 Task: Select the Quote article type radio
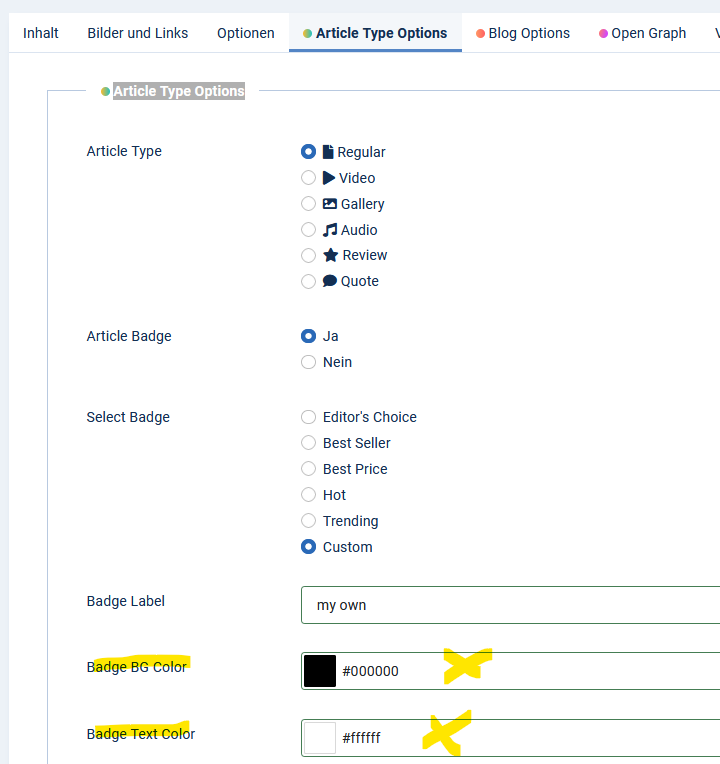(x=308, y=281)
